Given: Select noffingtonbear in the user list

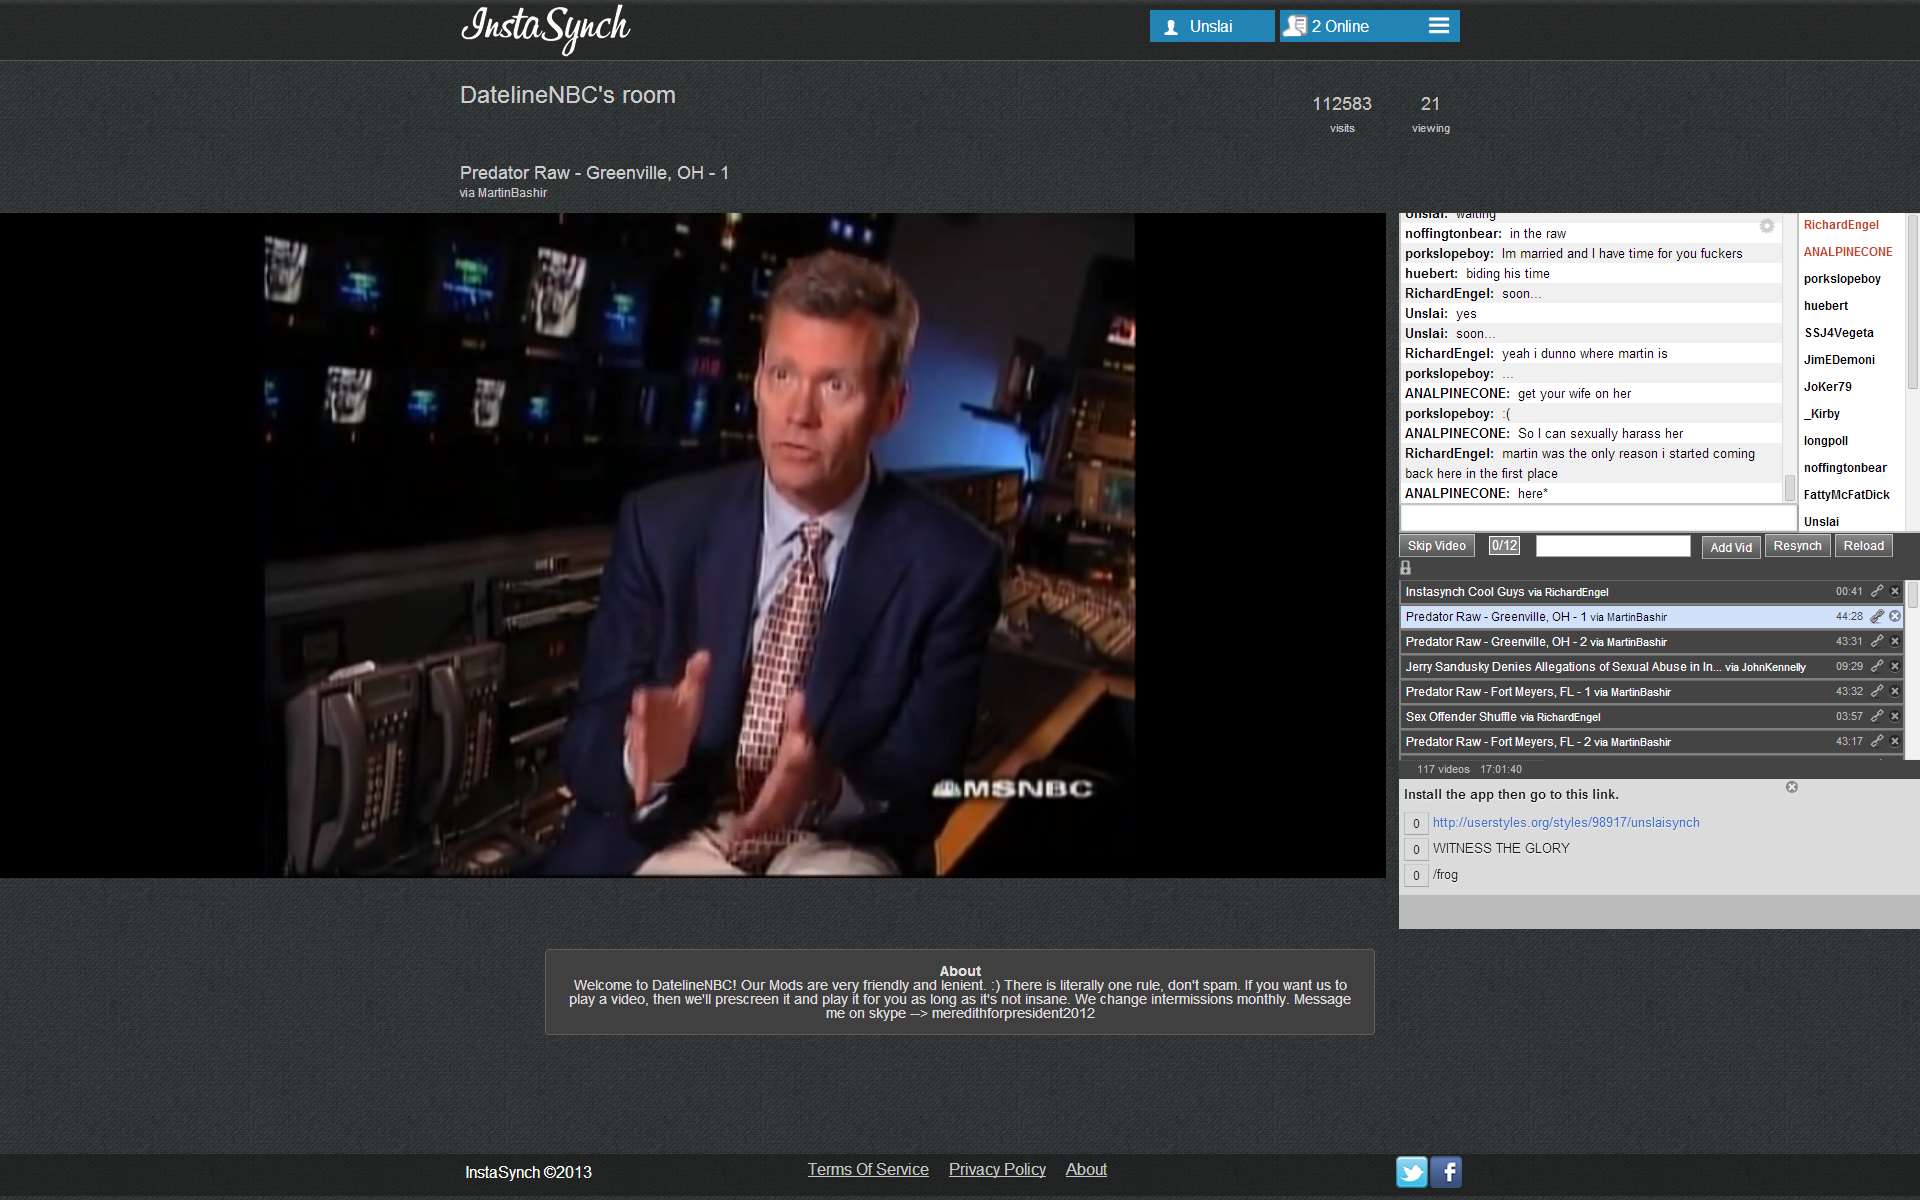Looking at the screenshot, I should point(1845,468).
